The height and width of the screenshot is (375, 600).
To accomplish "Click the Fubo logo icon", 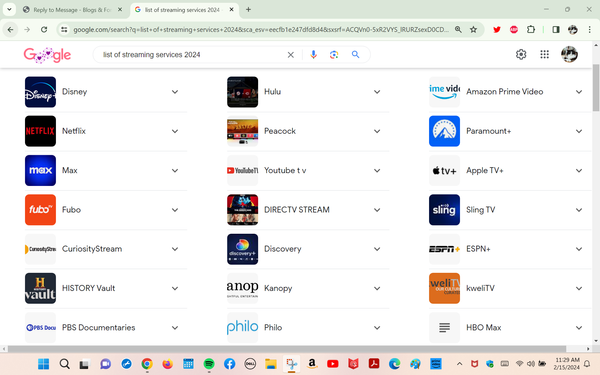I will (x=40, y=210).
